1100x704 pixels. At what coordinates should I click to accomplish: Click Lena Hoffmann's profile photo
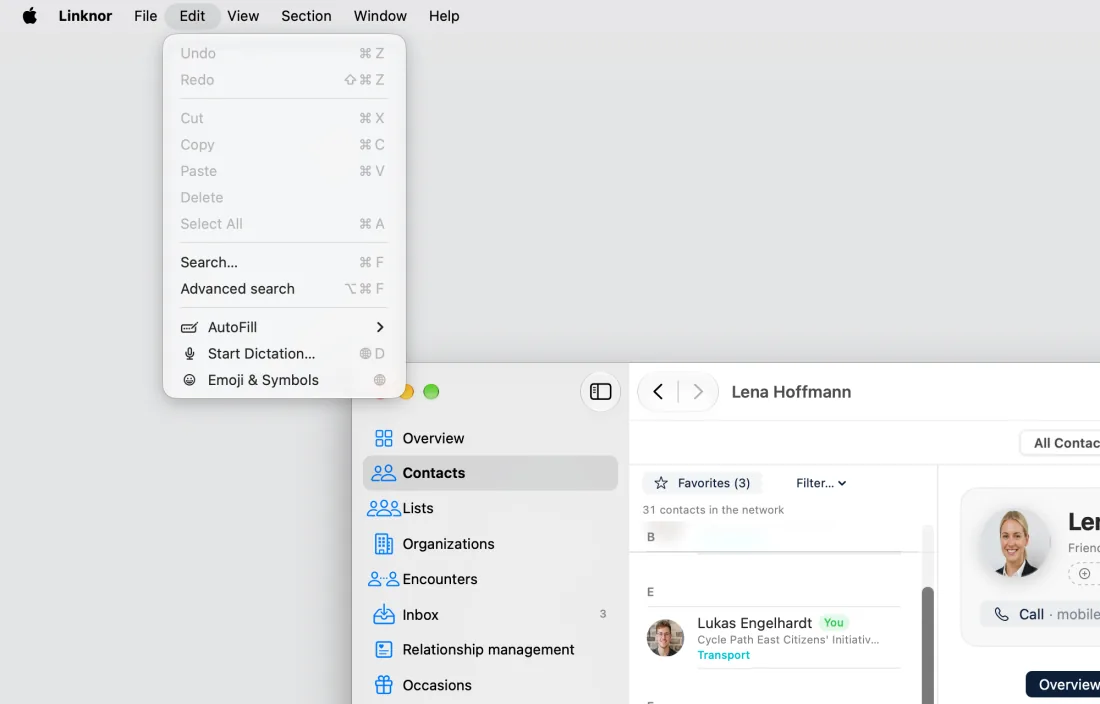(1014, 543)
